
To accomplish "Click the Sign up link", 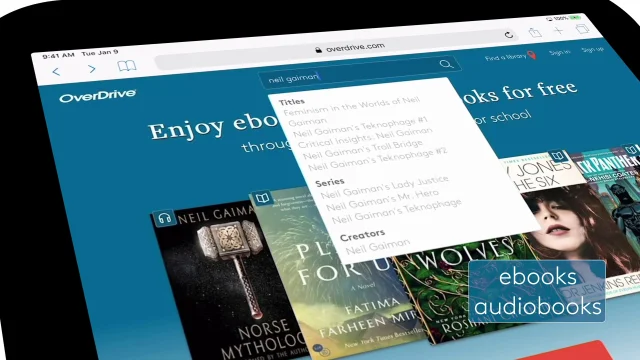I will (x=592, y=50).
